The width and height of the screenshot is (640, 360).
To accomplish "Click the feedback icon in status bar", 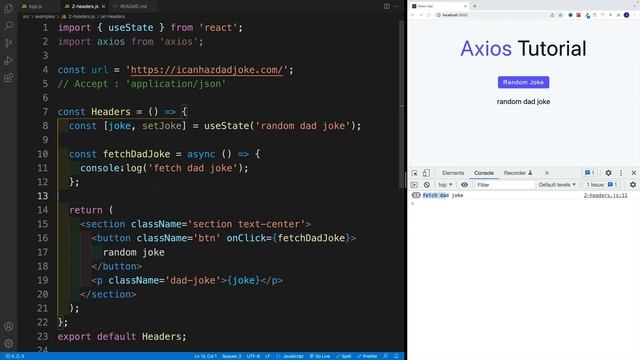I will coord(386,356).
